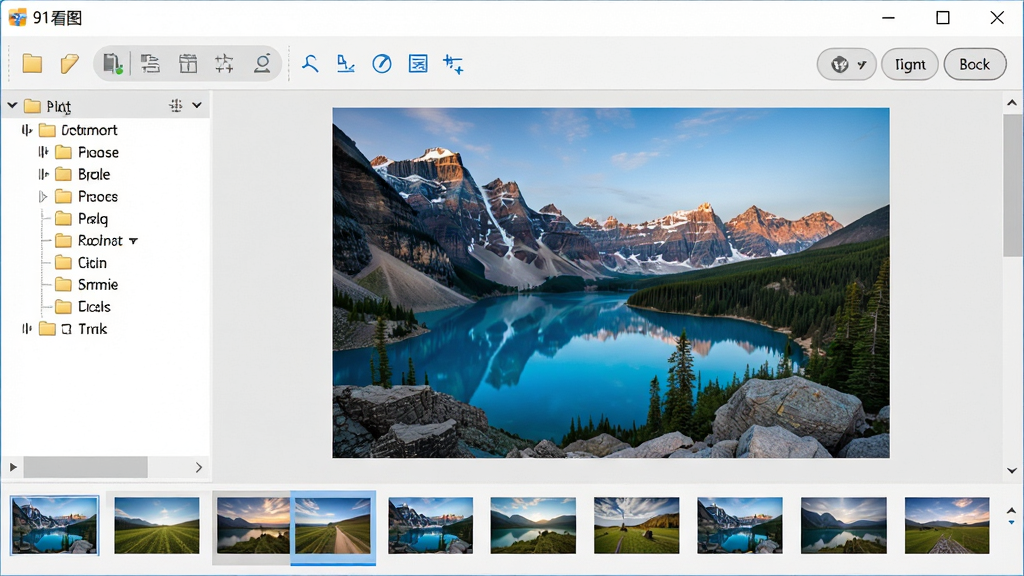This screenshot has height=576, width=1024.
Task: Select the last thumbnail with railway field
Action: tap(947, 525)
